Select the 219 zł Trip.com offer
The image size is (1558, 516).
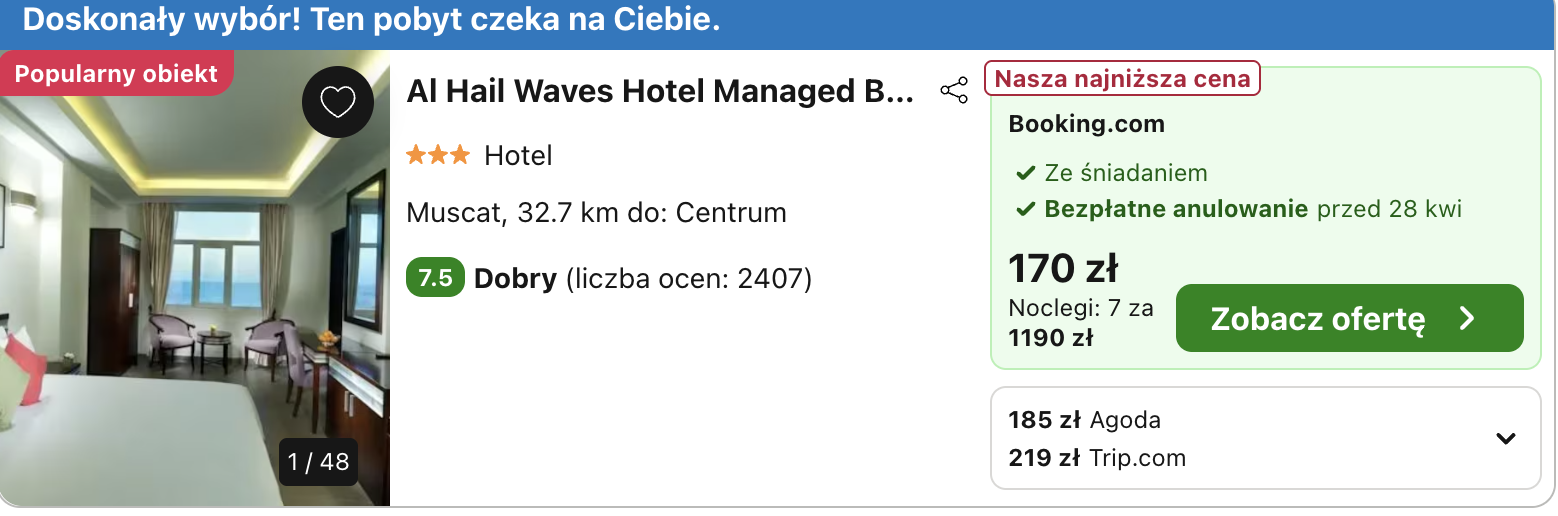tap(1097, 458)
